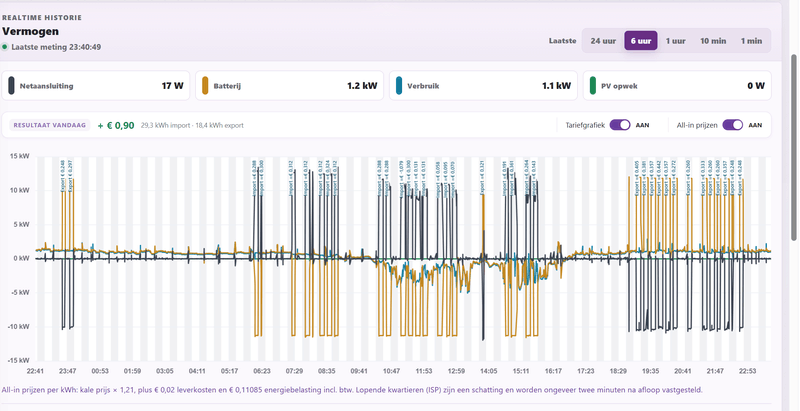This screenshot has height=411, width=800.
Task: Click the dark Netaansluiting legend color pill
Action: pos(11,86)
